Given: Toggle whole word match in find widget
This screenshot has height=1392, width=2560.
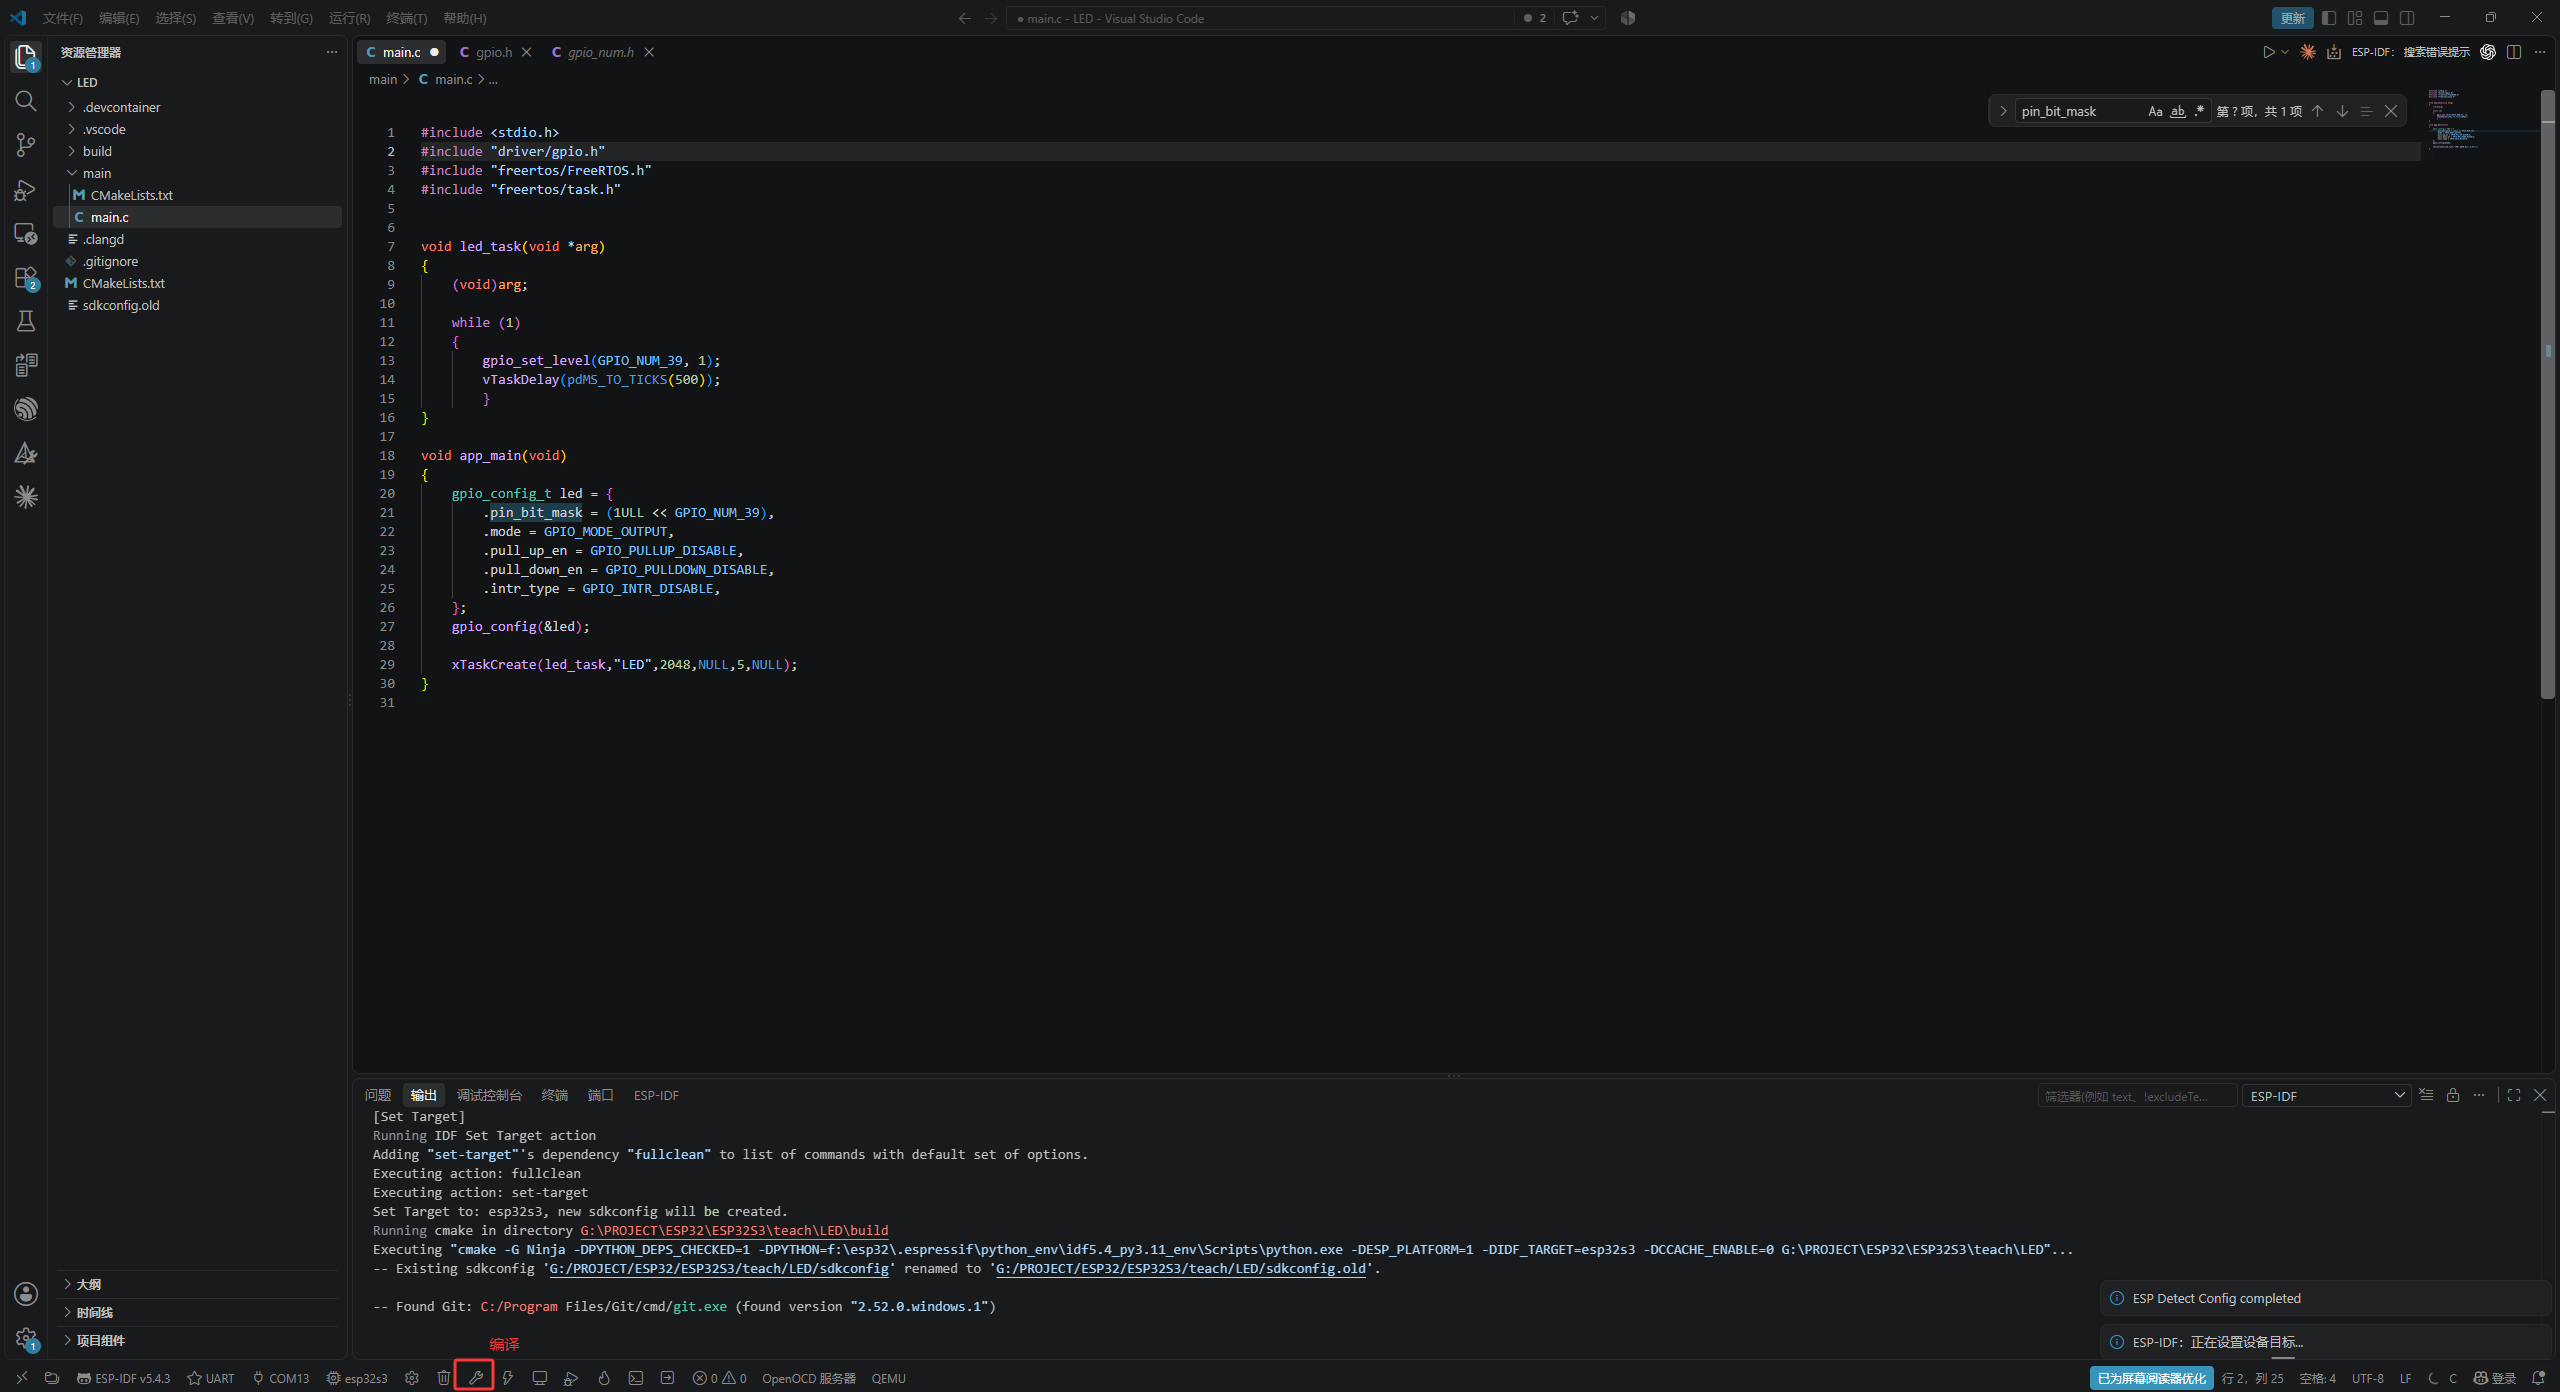Looking at the screenshot, I should [2177, 111].
